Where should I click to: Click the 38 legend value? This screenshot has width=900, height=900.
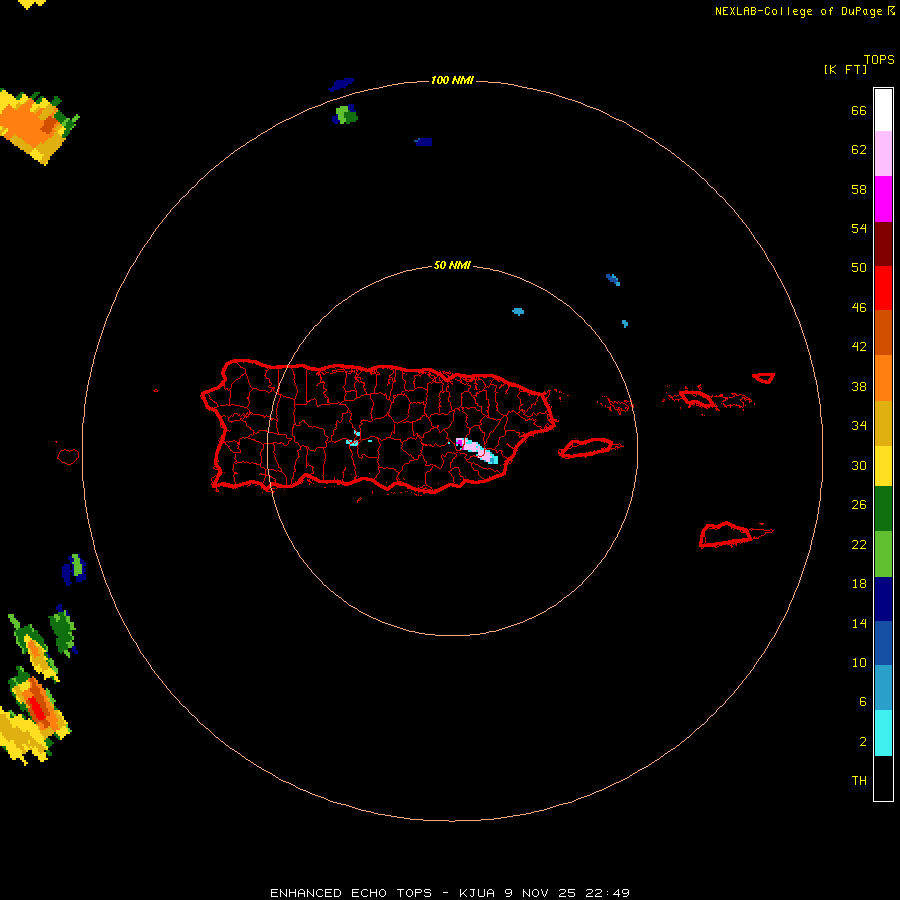point(859,386)
